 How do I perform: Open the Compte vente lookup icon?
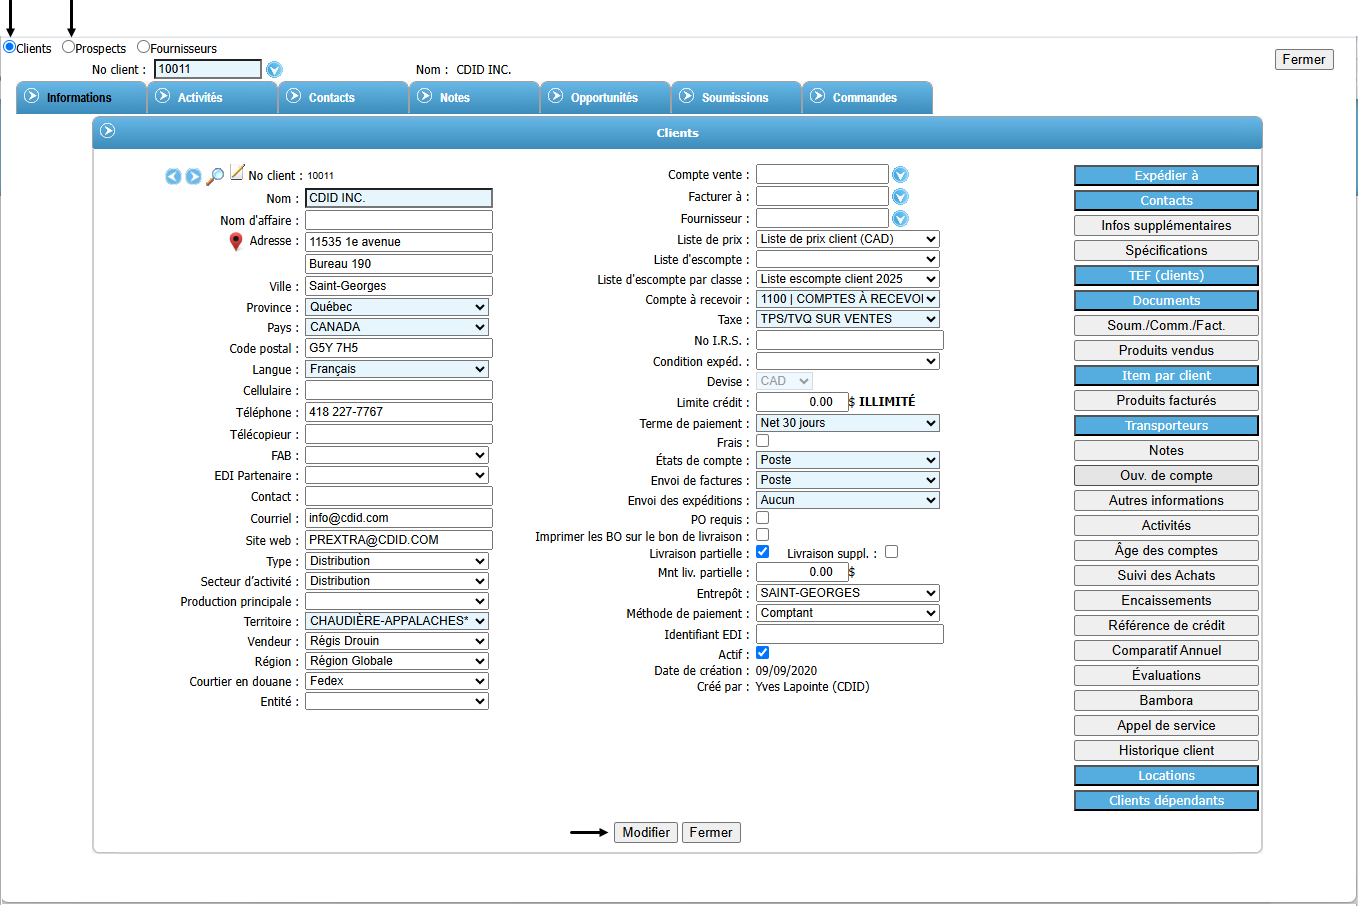pos(900,175)
